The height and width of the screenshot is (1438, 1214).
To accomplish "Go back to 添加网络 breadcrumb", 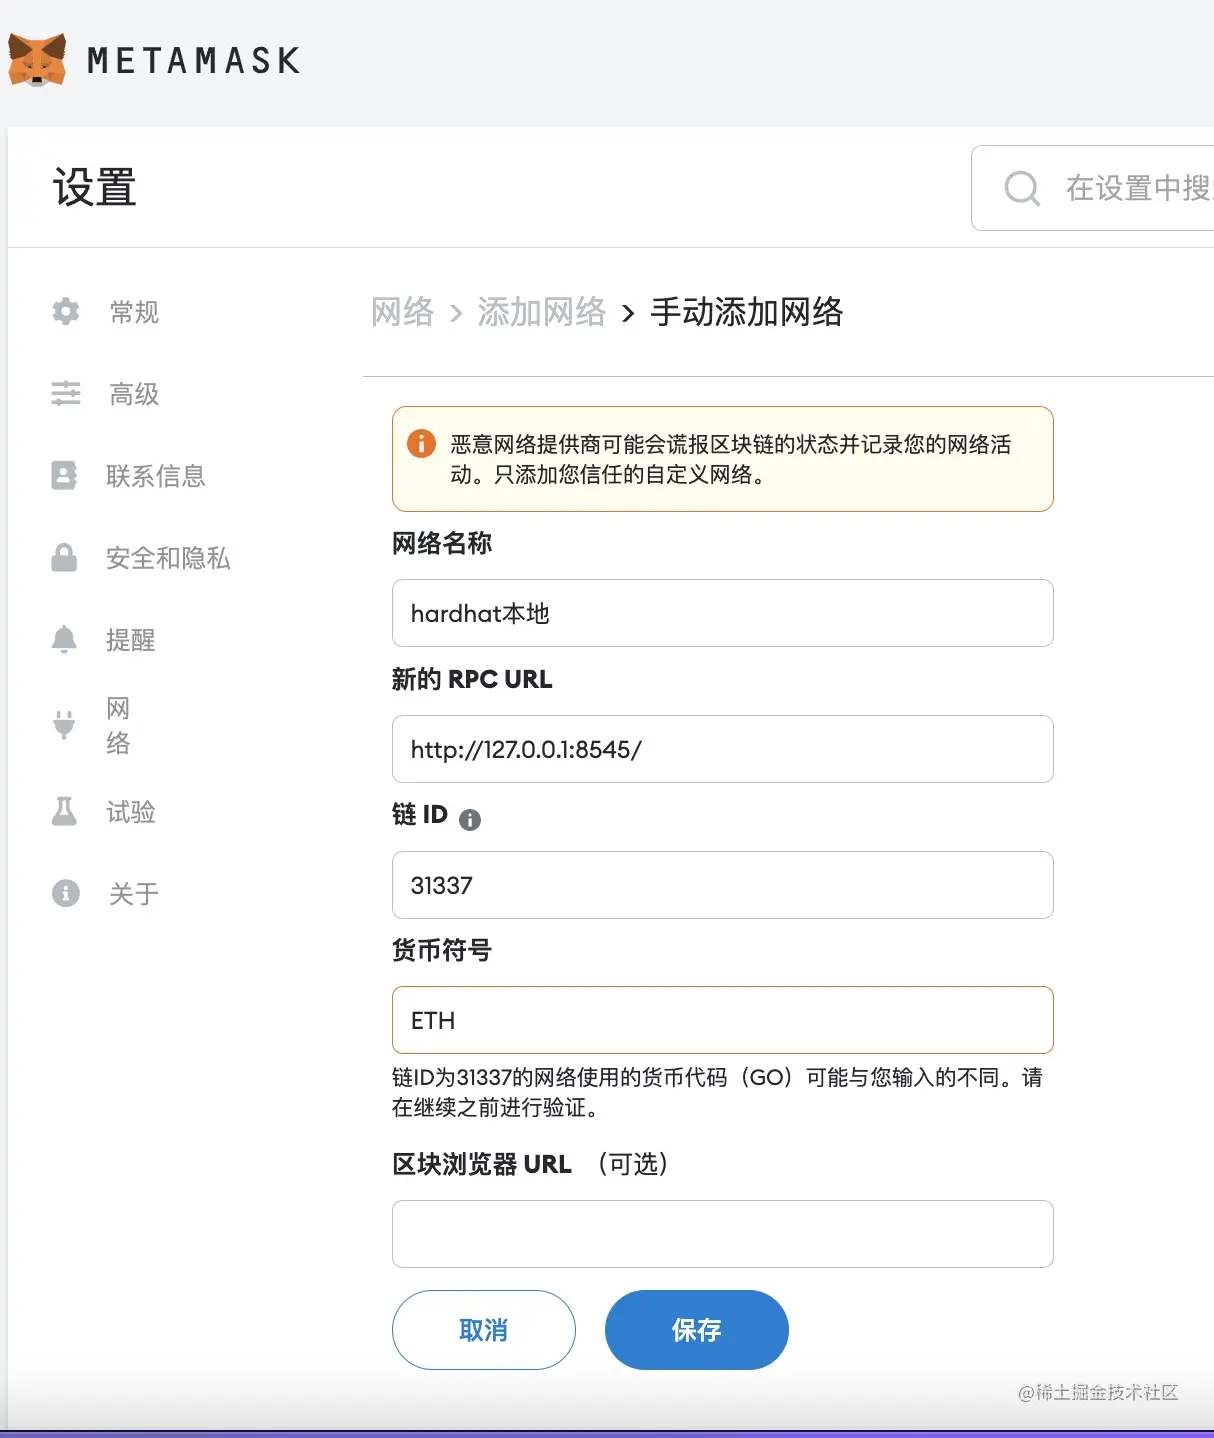I will pos(542,312).
